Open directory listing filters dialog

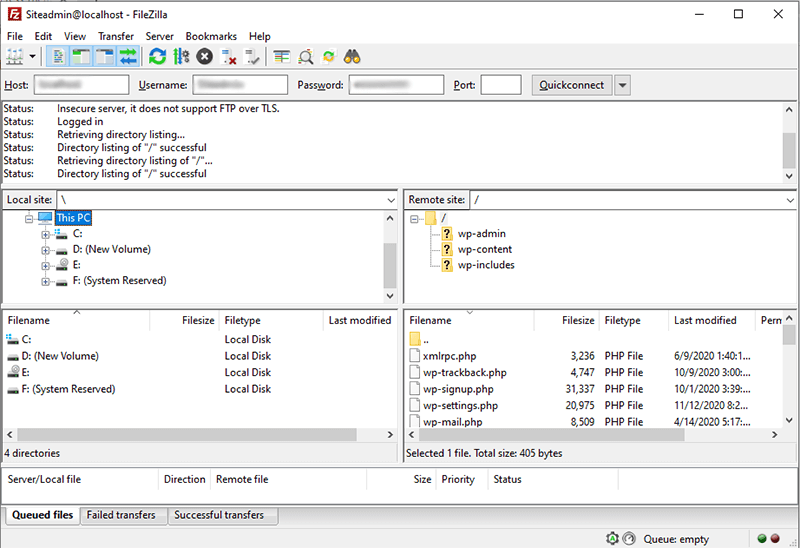(x=281, y=57)
